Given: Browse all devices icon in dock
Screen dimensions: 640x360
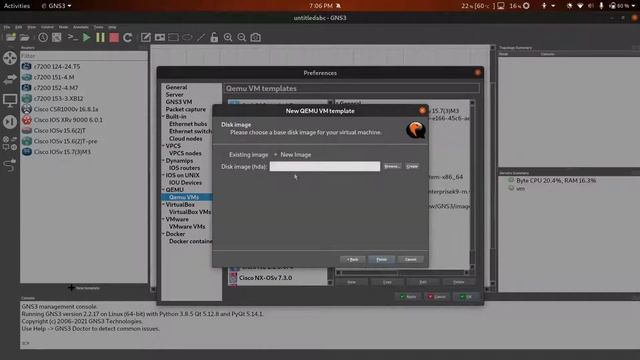Looking at the screenshot, I should tap(10, 143).
